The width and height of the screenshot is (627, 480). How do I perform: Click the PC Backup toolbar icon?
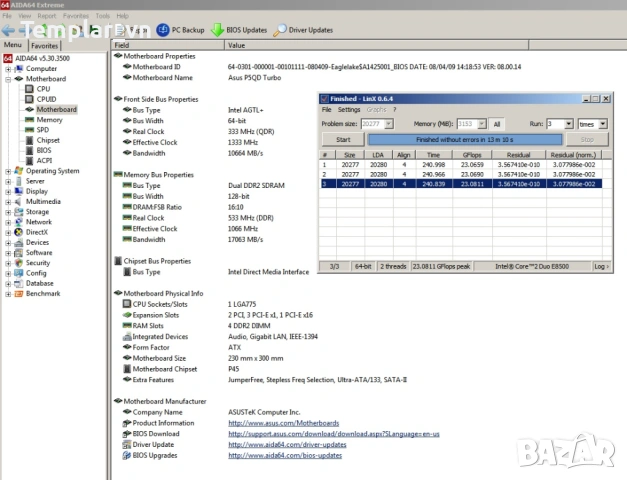[x=164, y=30]
